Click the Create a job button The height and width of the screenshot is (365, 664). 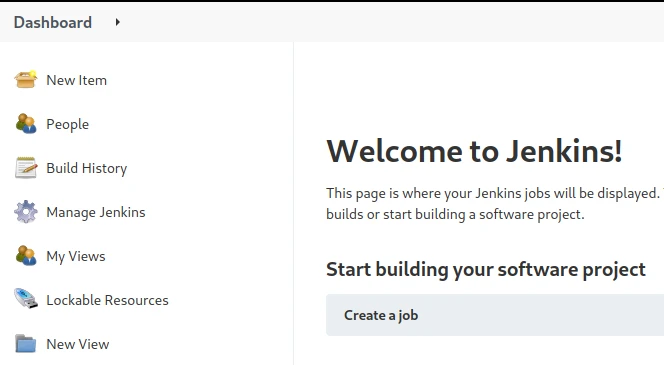click(x=495, y=315)
